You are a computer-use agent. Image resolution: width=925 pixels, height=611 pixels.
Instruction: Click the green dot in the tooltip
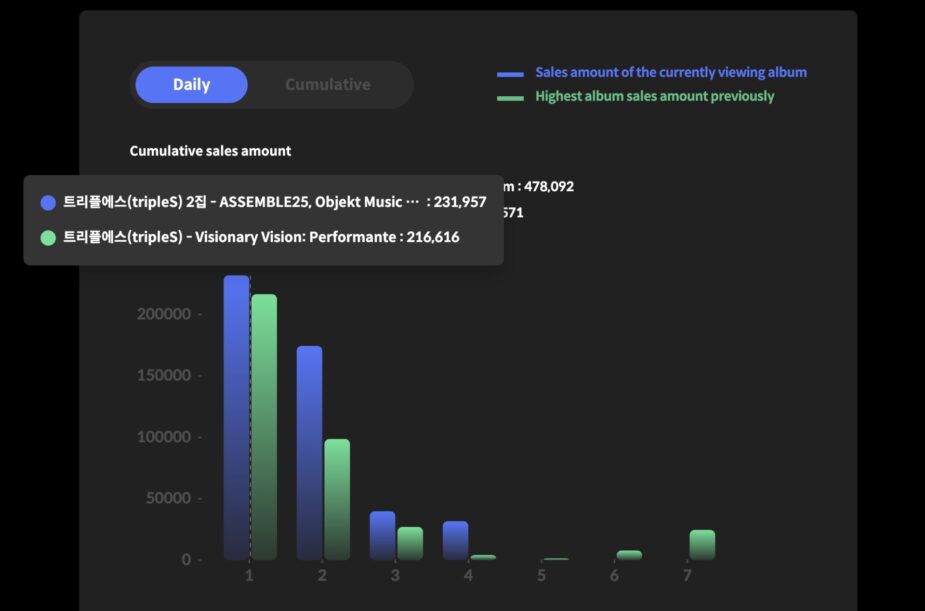coord(48,238)
